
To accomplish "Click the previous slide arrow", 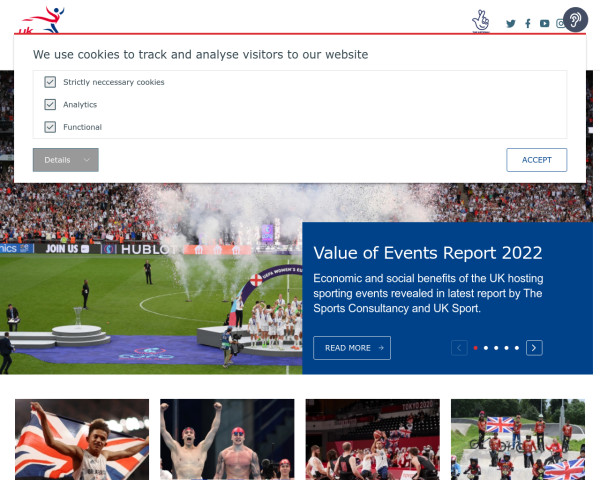I will tap(459, 348).
